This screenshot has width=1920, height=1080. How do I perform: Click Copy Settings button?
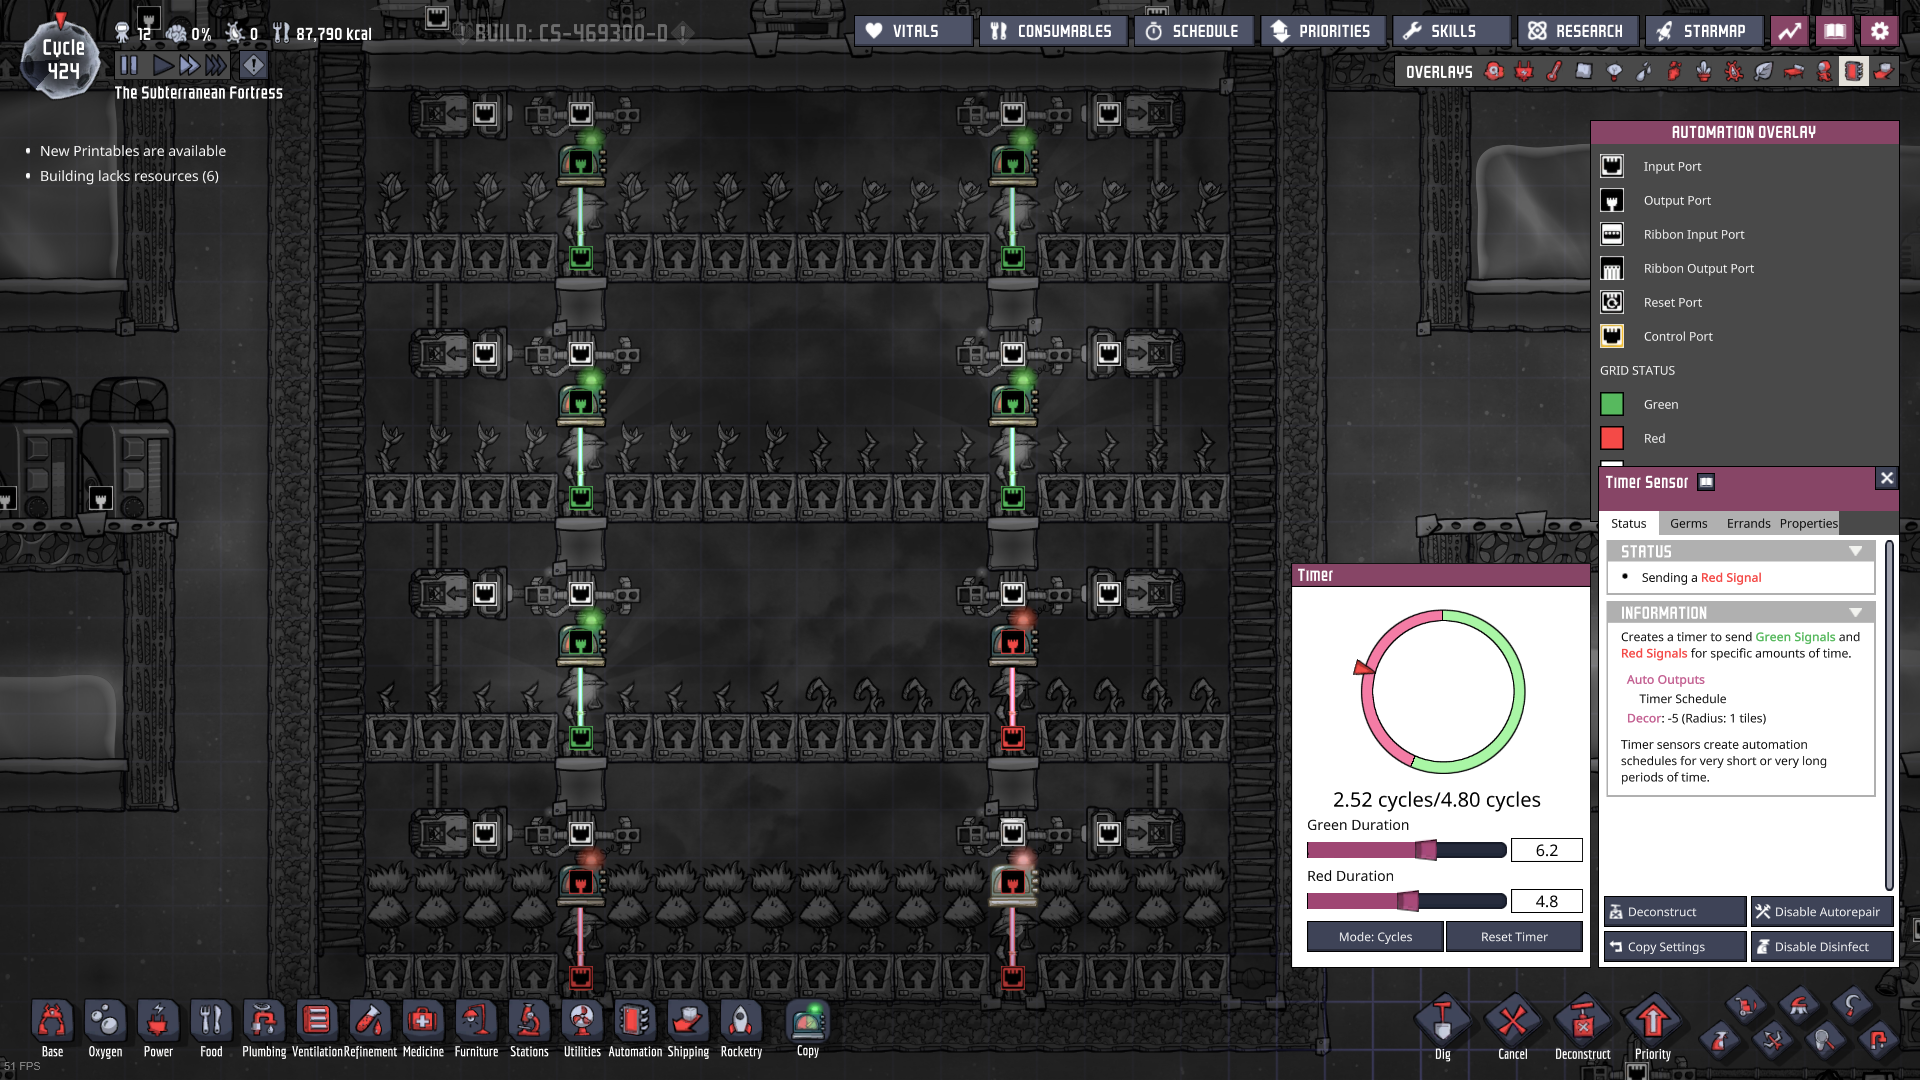pyautogui.click(x=1674, y=947)
